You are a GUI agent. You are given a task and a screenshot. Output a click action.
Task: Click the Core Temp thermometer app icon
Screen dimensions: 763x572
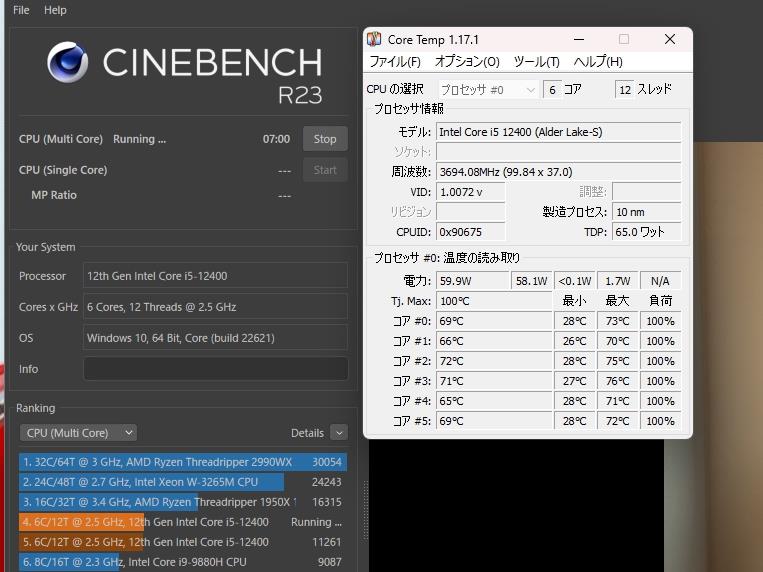click(374, 39)
